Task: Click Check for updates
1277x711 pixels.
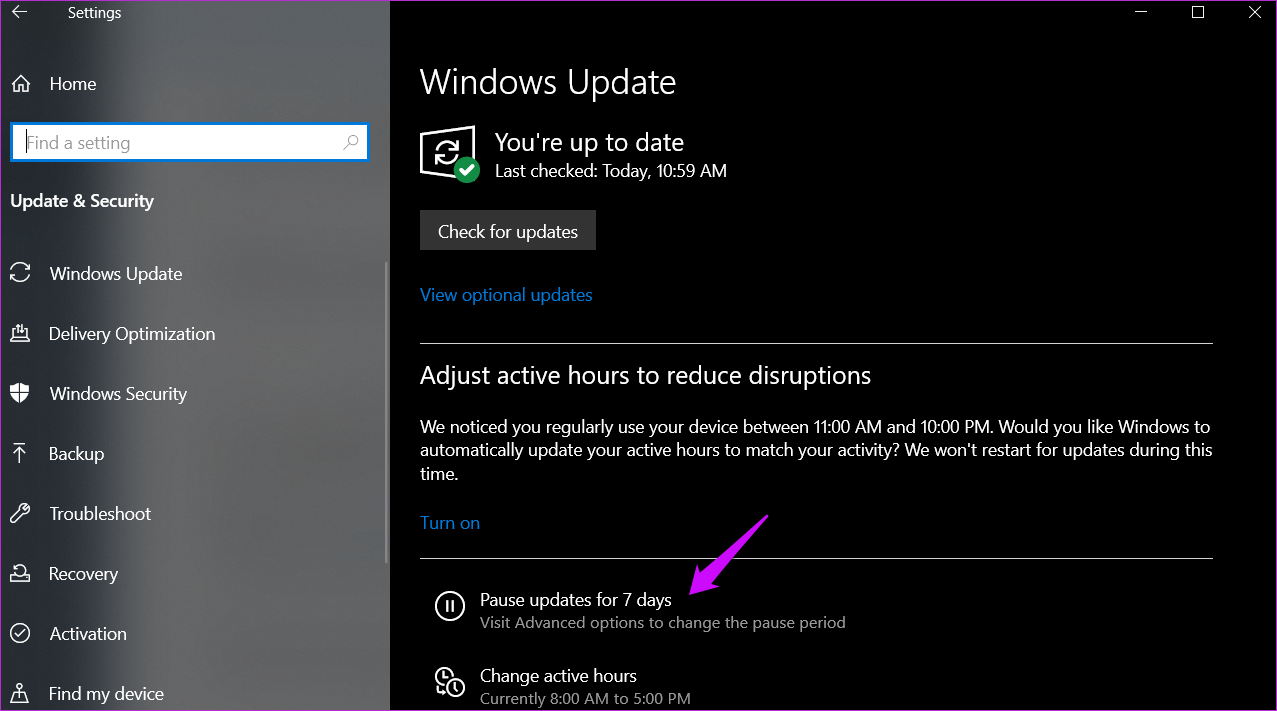Action: tap(507, 230)
